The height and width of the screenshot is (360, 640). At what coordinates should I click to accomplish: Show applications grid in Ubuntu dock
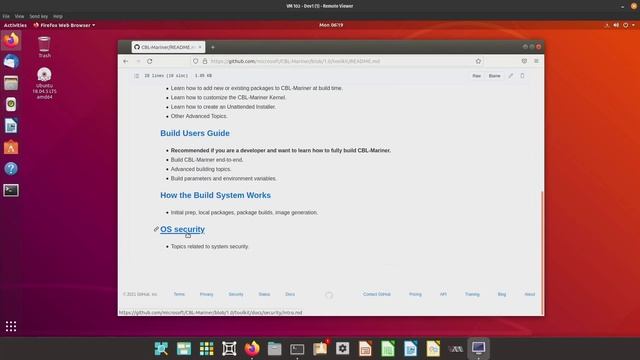tap(11, 326)
